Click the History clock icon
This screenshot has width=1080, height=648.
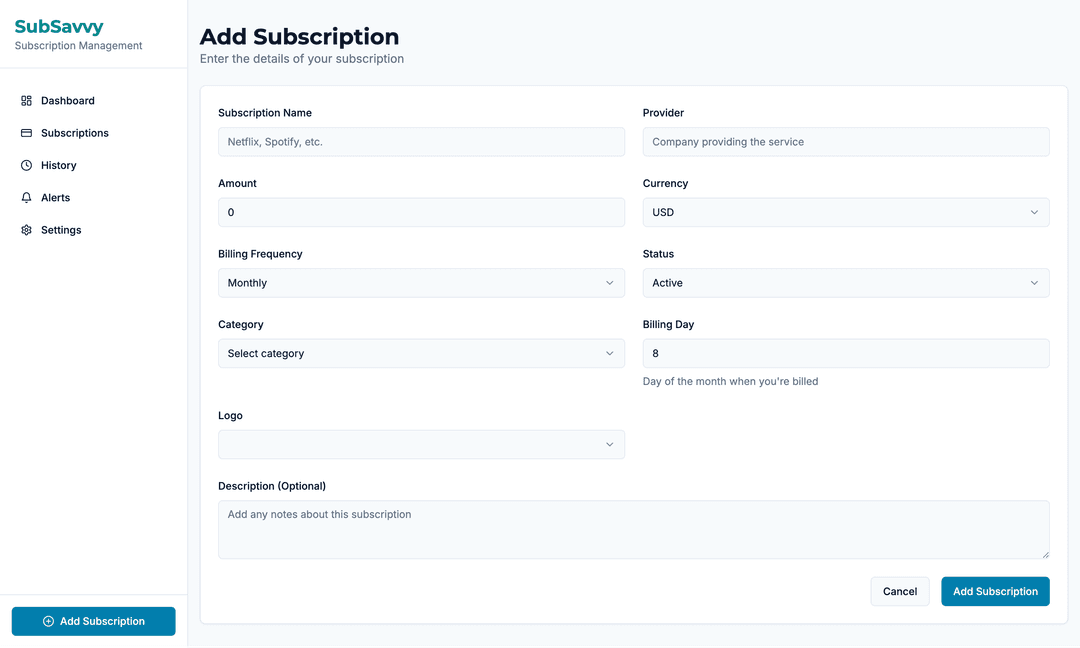[26, 165]
